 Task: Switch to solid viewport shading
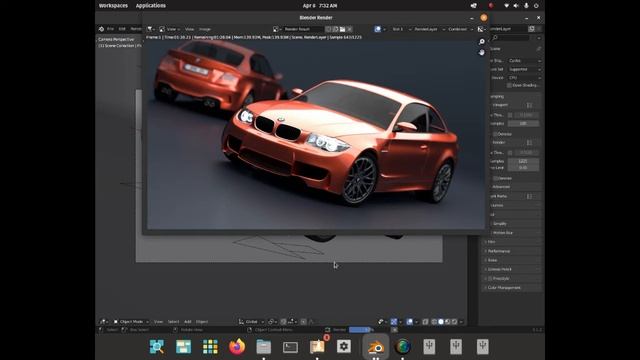441,322
